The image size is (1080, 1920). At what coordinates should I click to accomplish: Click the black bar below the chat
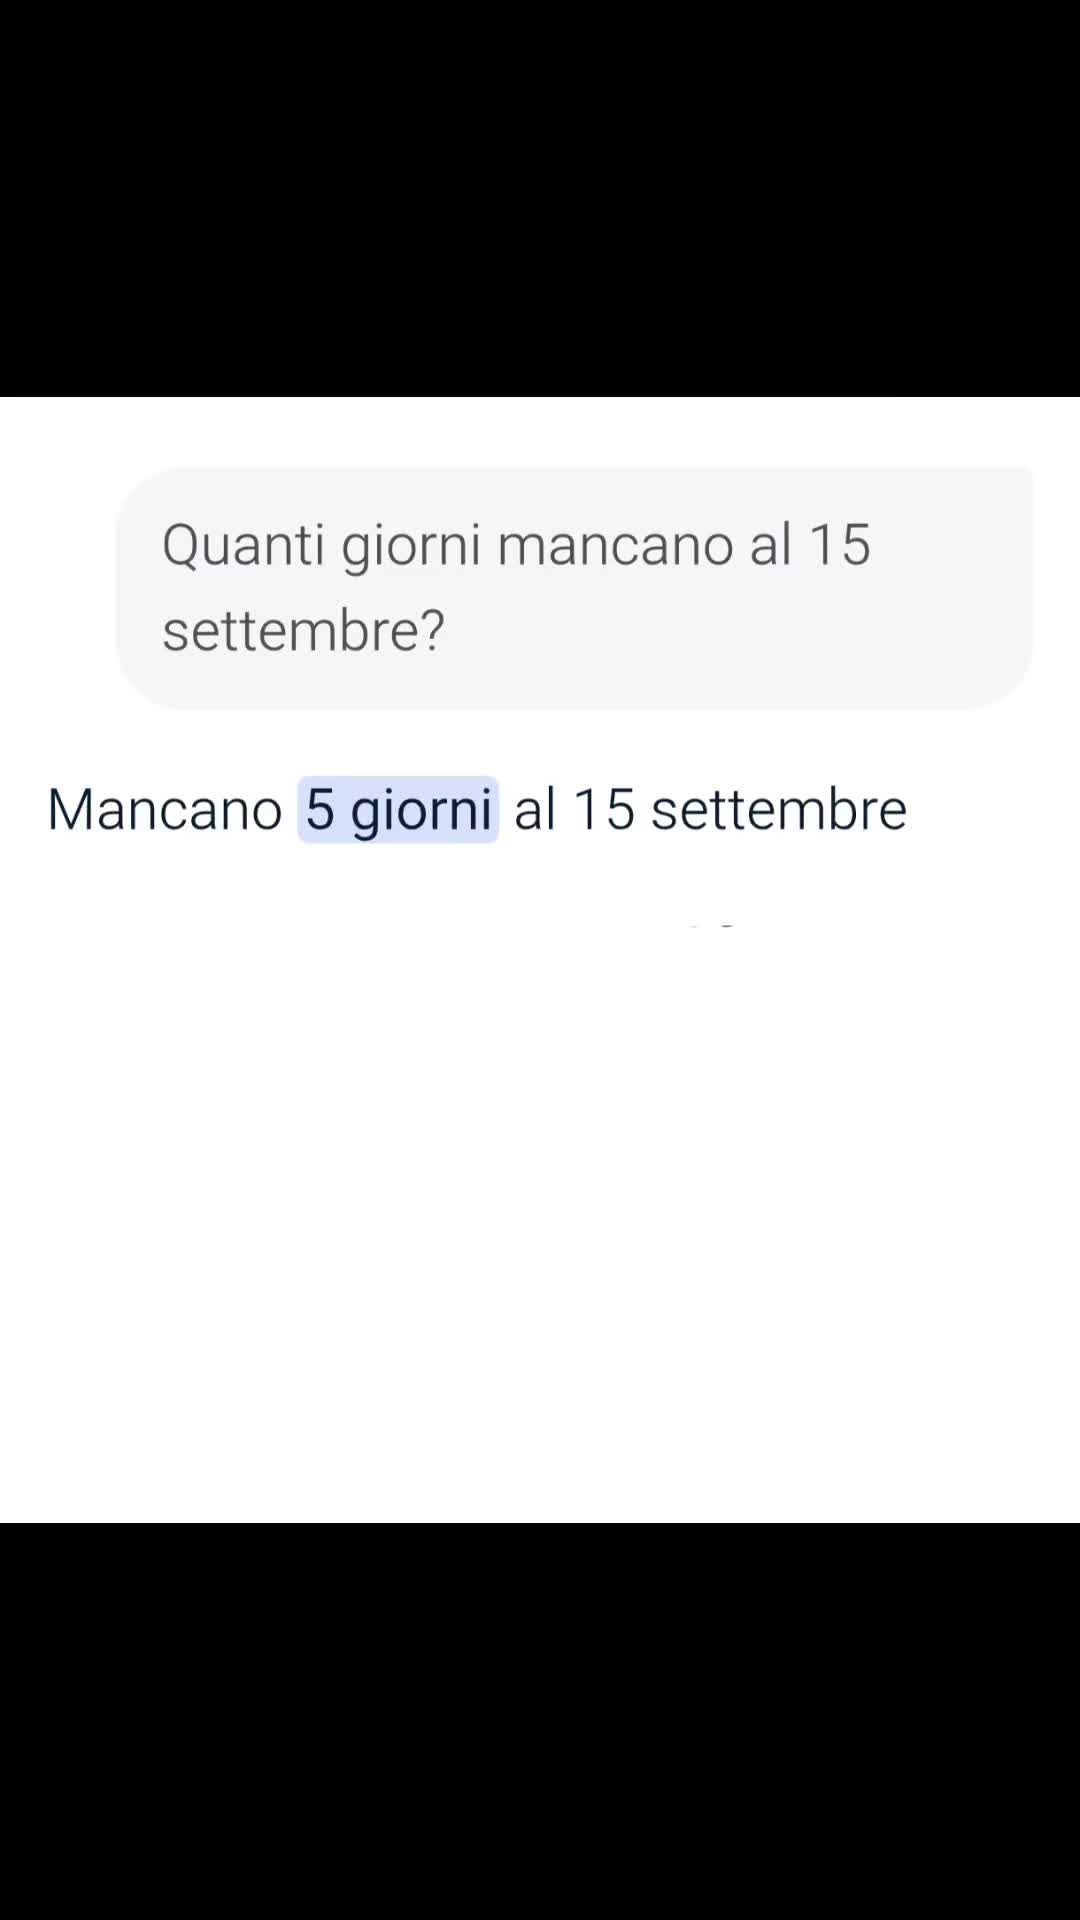click(x=540, y=1721)
